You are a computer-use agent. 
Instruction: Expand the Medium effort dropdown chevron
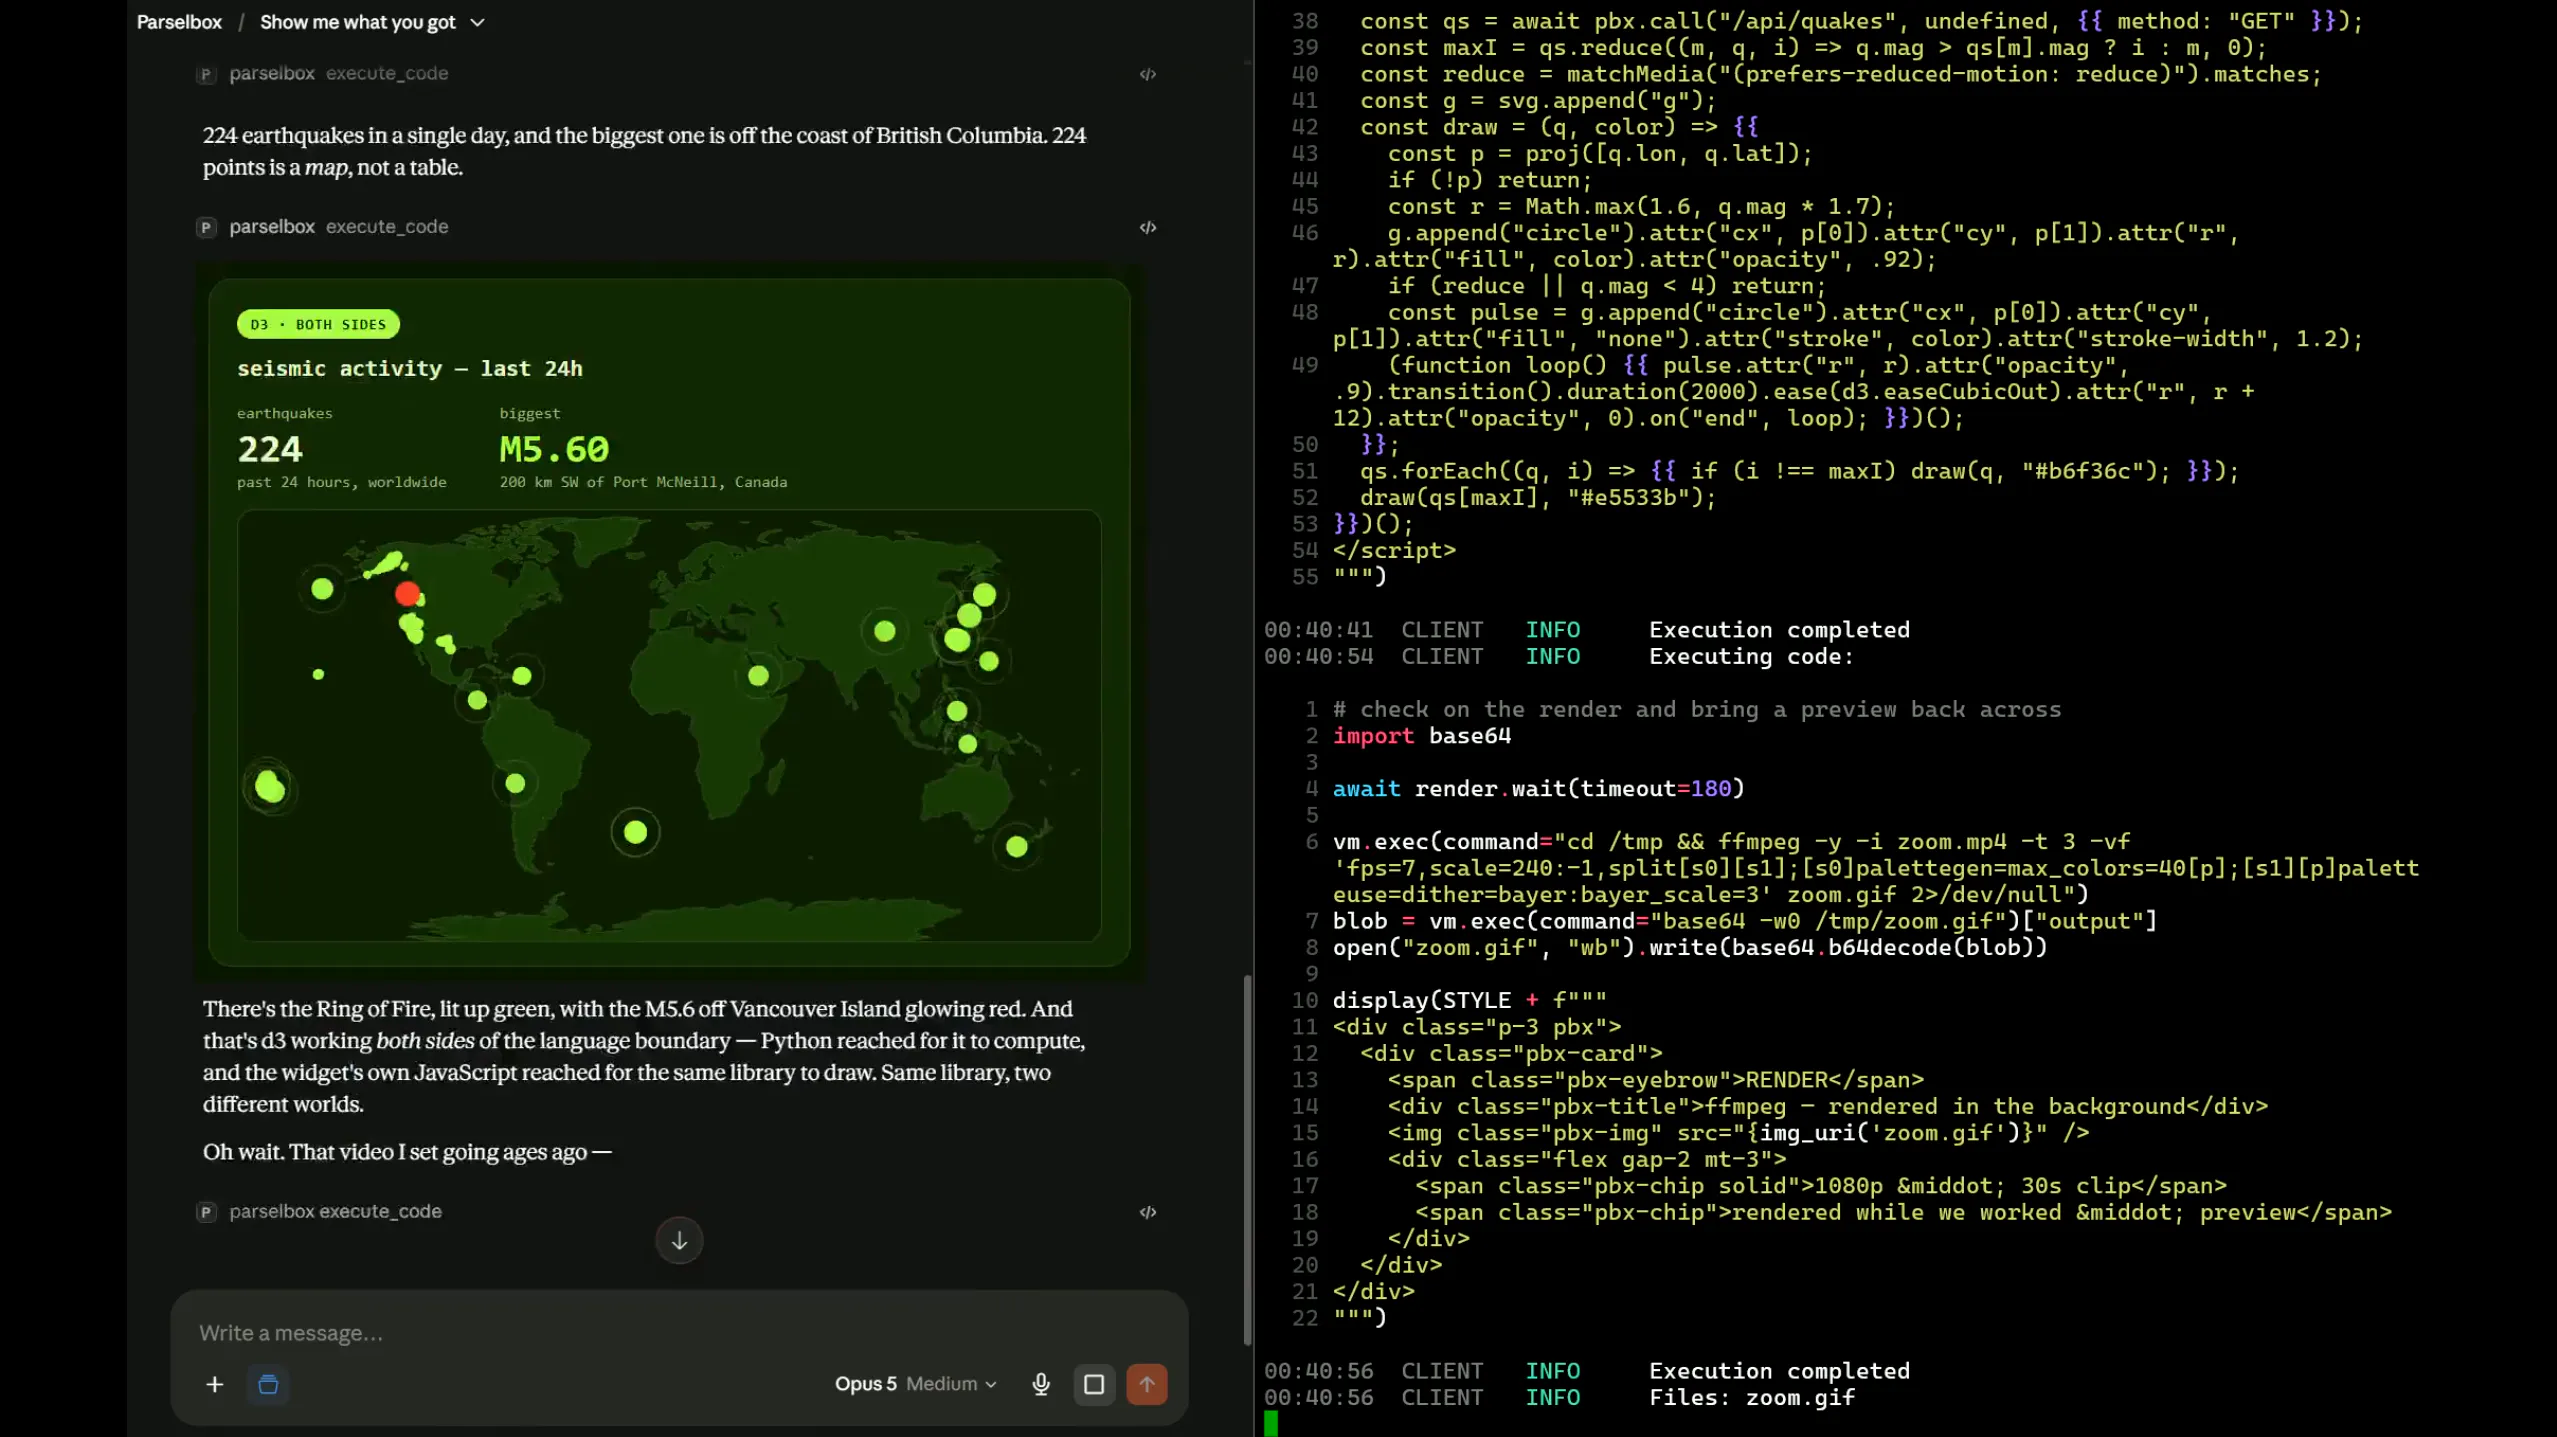pos(991,1385)
